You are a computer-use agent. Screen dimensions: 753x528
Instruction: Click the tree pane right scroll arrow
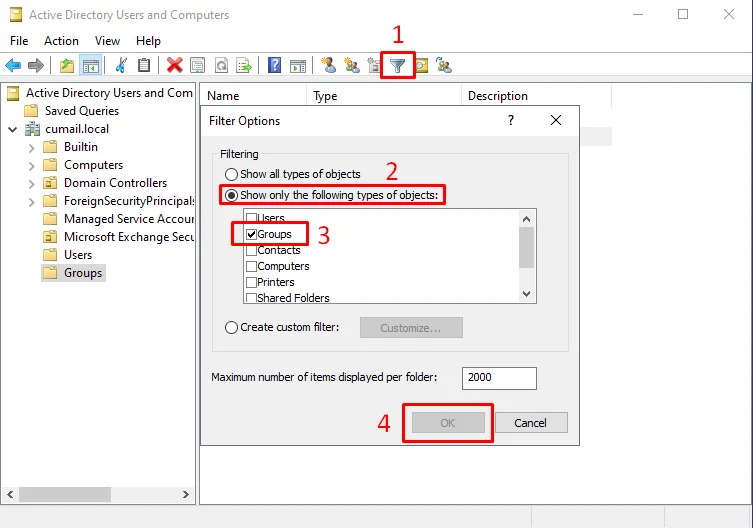(x=186, y=494)
